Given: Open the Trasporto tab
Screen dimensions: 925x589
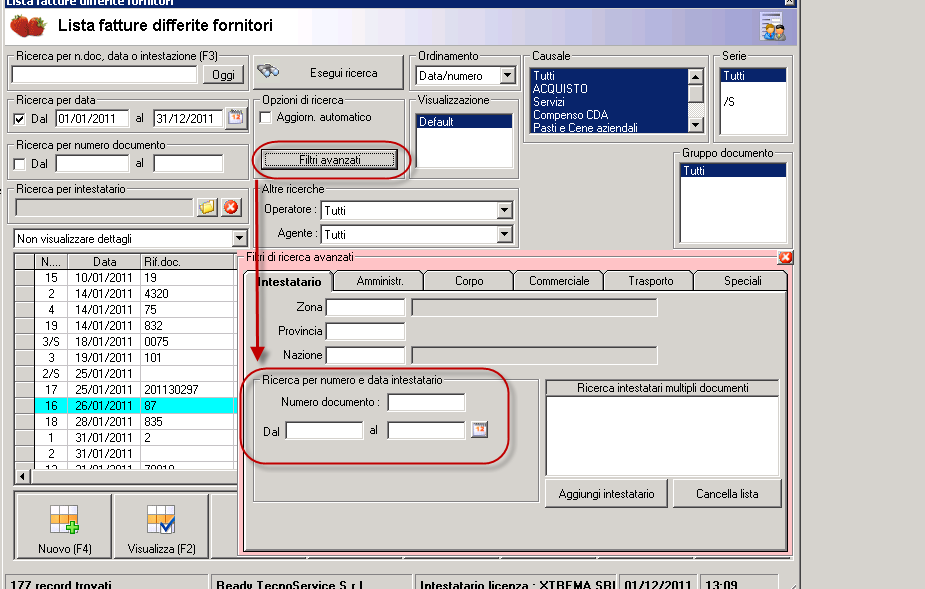Looking at the screenshot, I should point(650,281).
